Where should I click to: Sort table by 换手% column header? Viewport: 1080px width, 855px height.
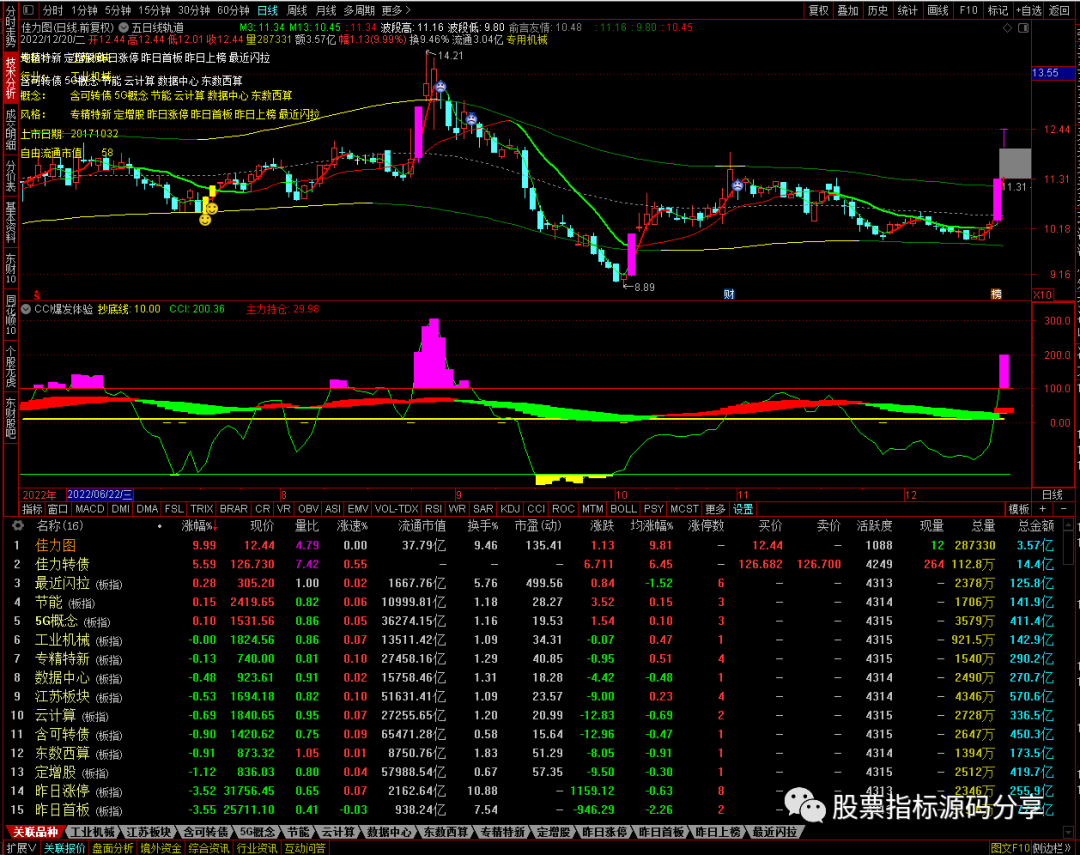pos(482,526)
